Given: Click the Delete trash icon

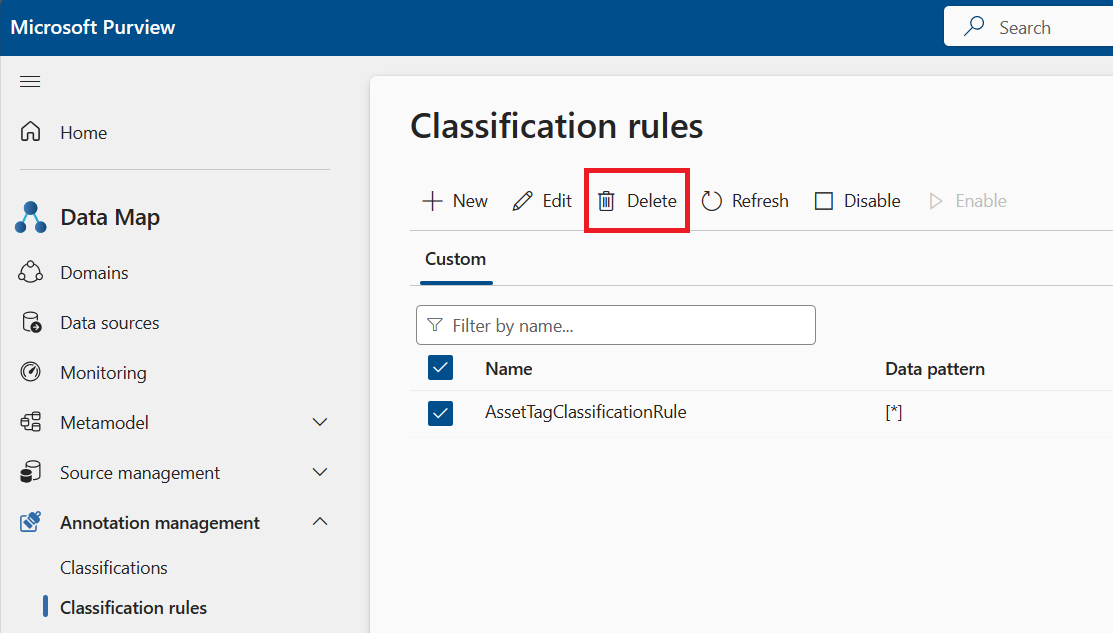Looking at the screenshot, I should pos(606,200).
